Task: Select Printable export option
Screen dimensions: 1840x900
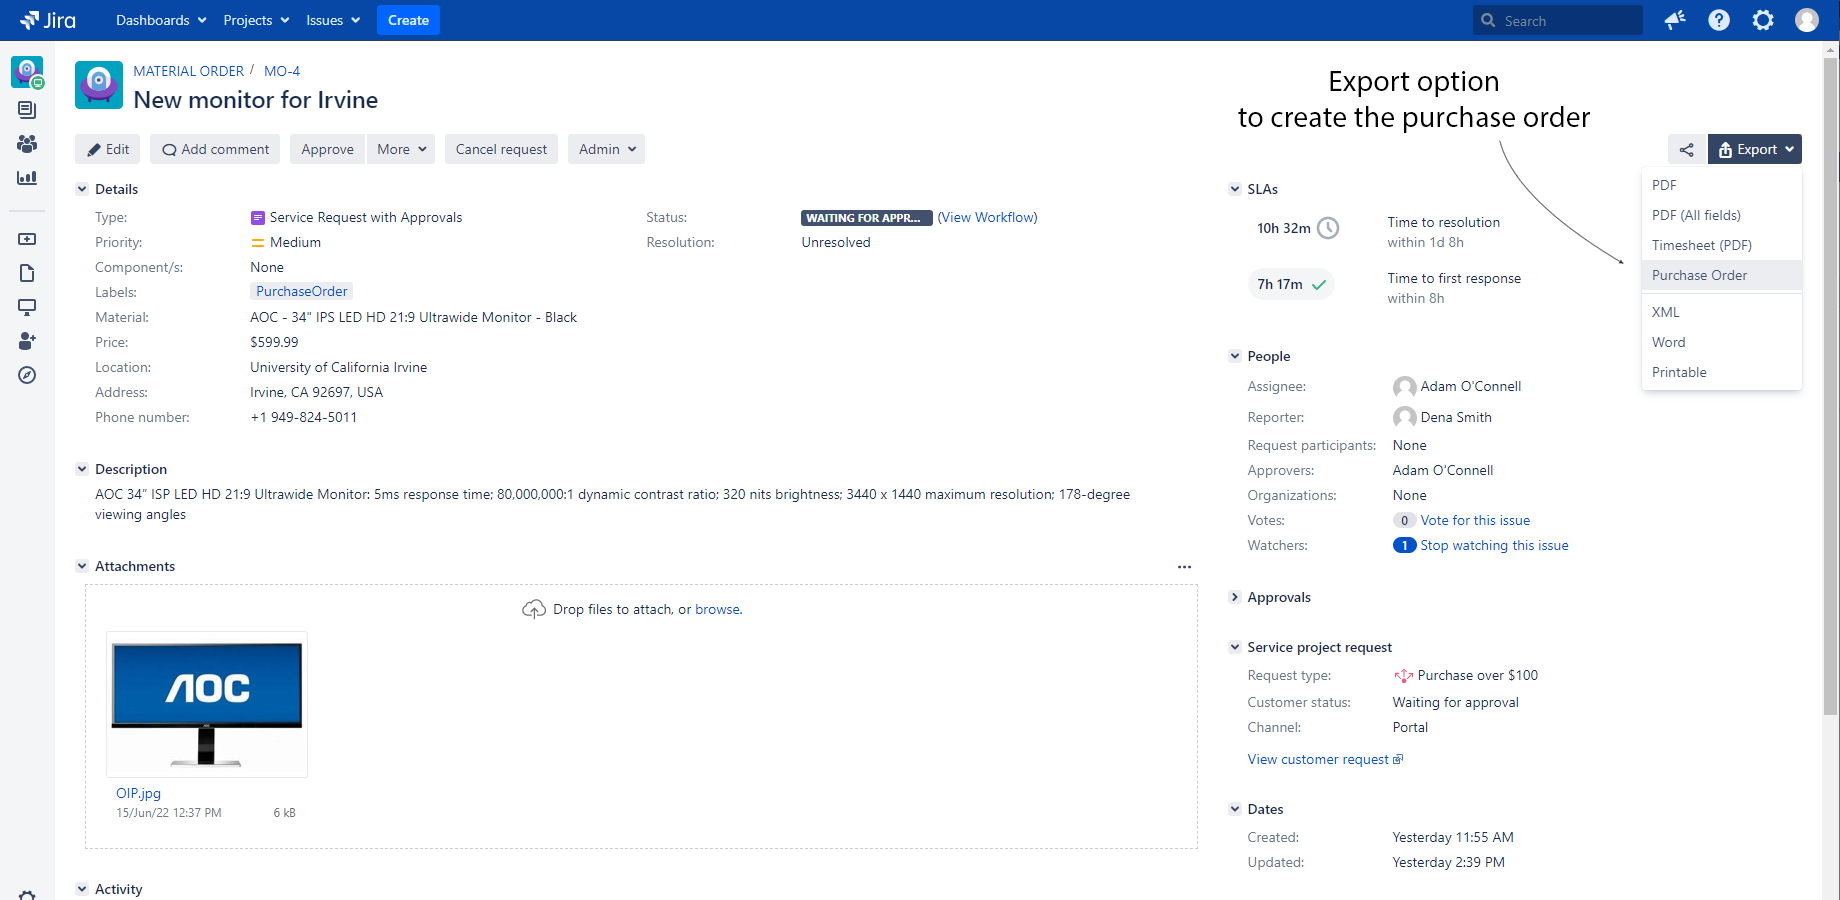Action: click(1722, 372)
